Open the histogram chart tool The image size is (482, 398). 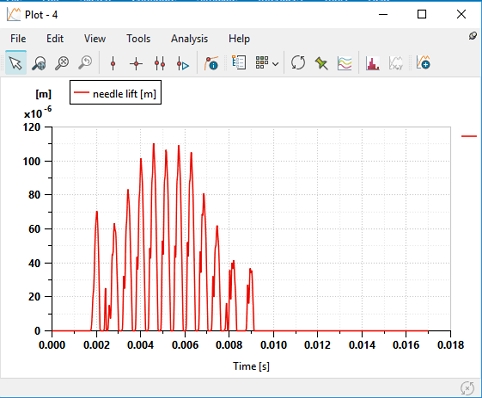(372, 63)
